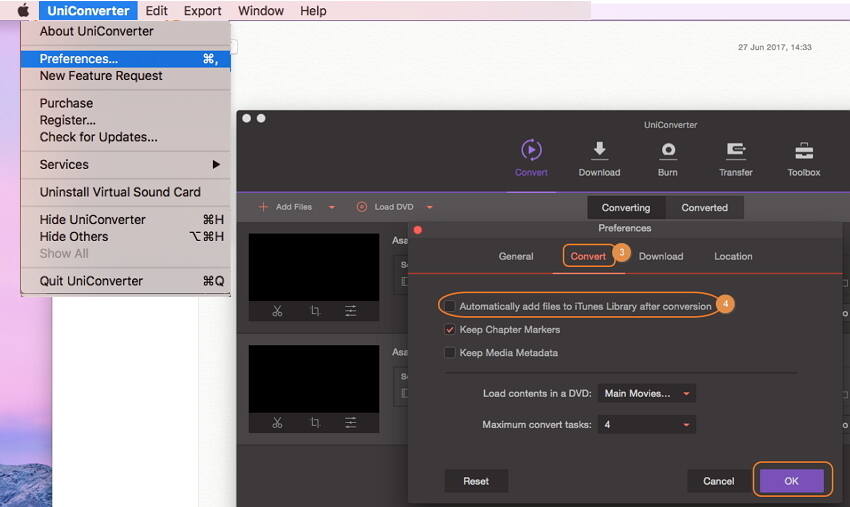850x507 pixels.
Task: Click the Load DVD button label
Action: tap(394, 207)
